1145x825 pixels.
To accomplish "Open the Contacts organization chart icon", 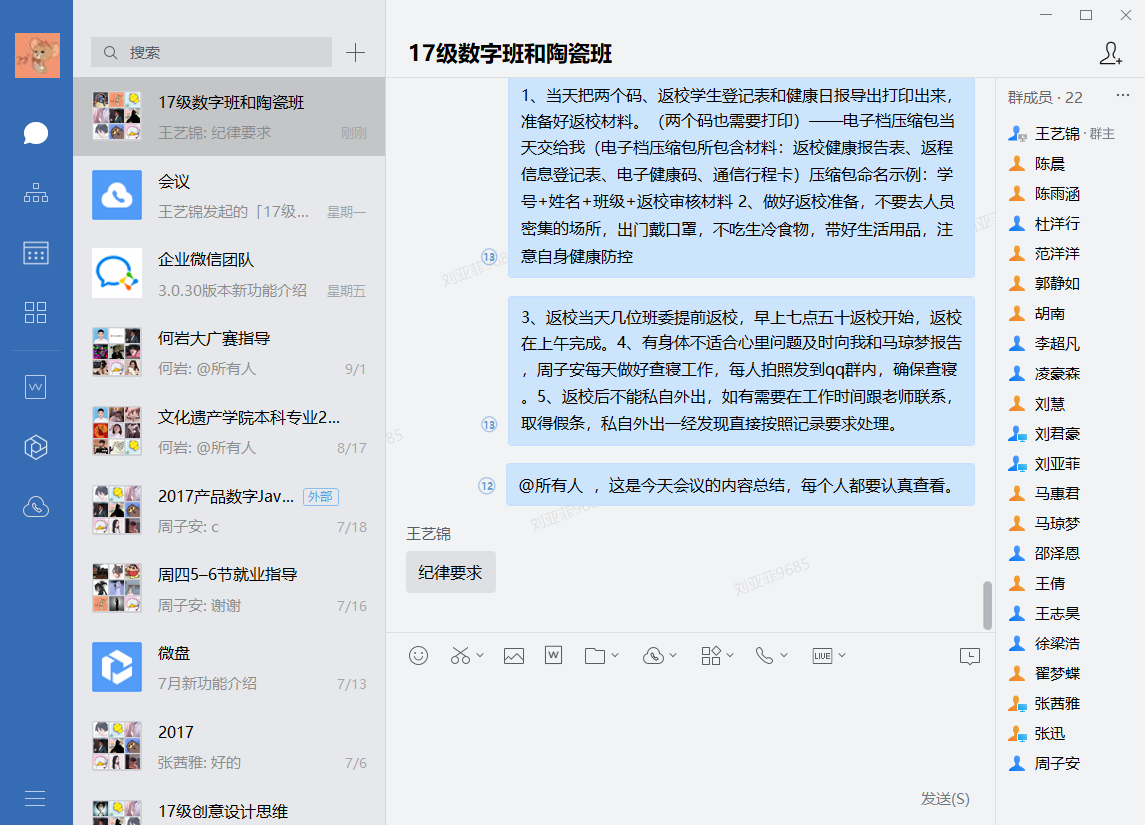I will (36, 193).
